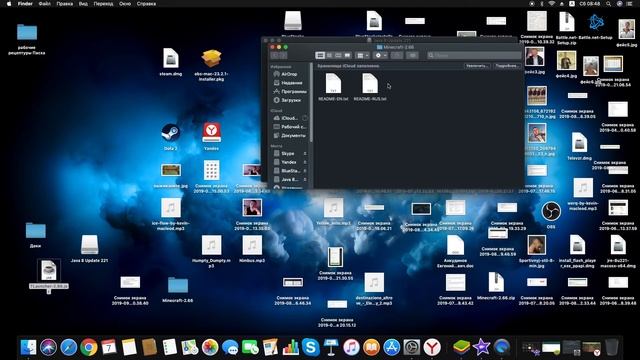Select Televzr.dmg on desktop
Image resolution: width=640 pixels, height=360 pixels.
pyautogui.click(x=579, y=146)
